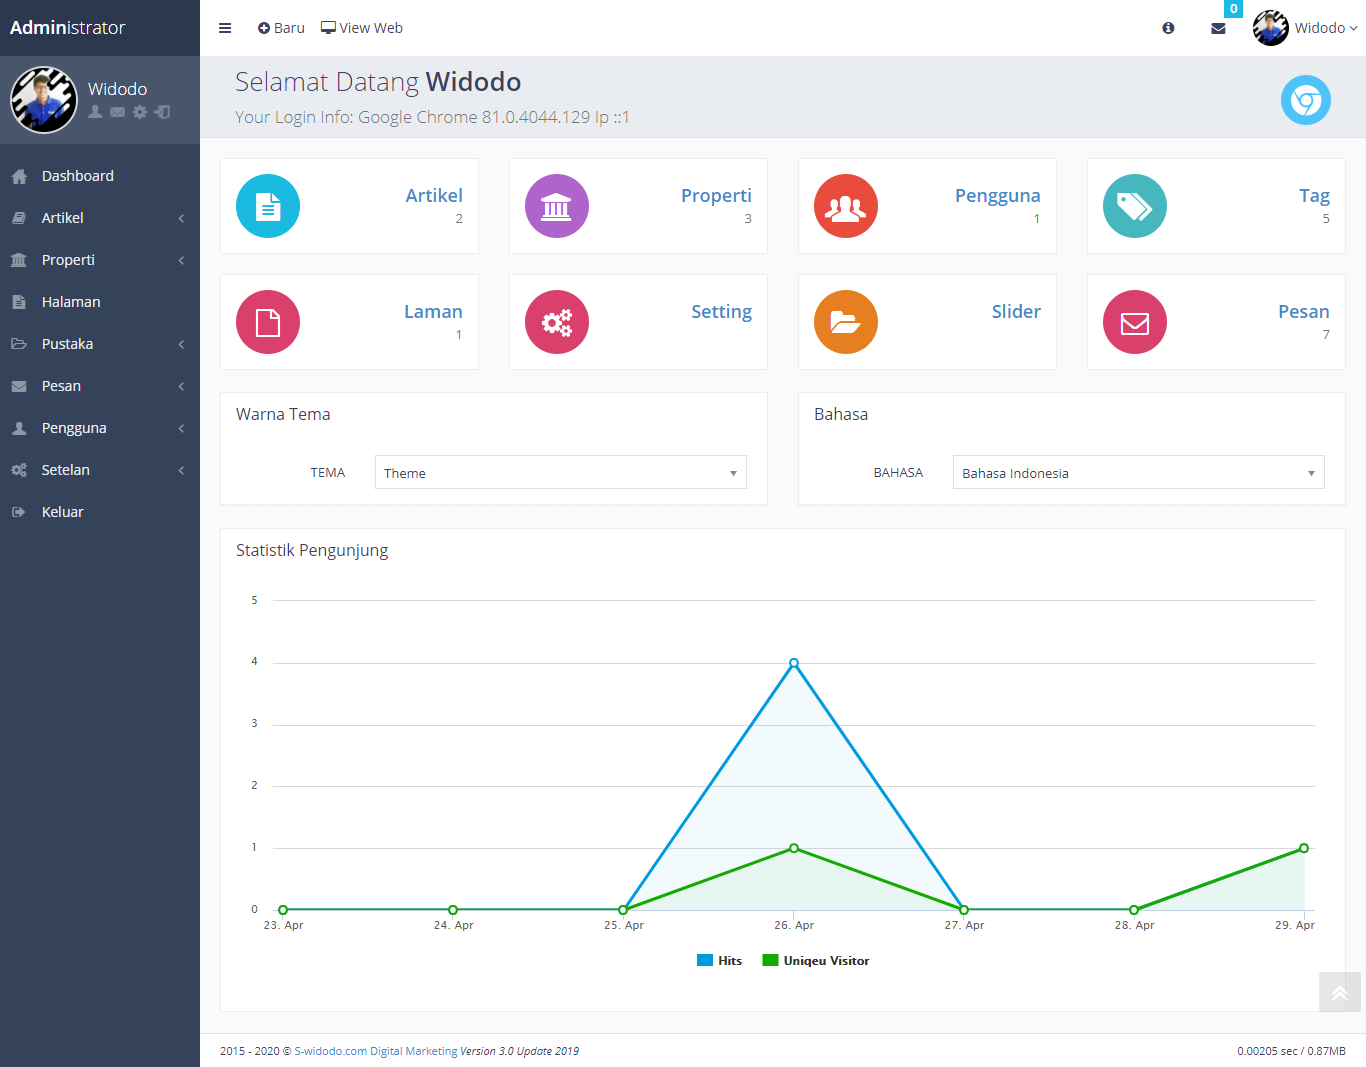Click the scroll-to-top arrow button
Viewport: 1366px width, 1067px height.
click(x=1339, y=993)
